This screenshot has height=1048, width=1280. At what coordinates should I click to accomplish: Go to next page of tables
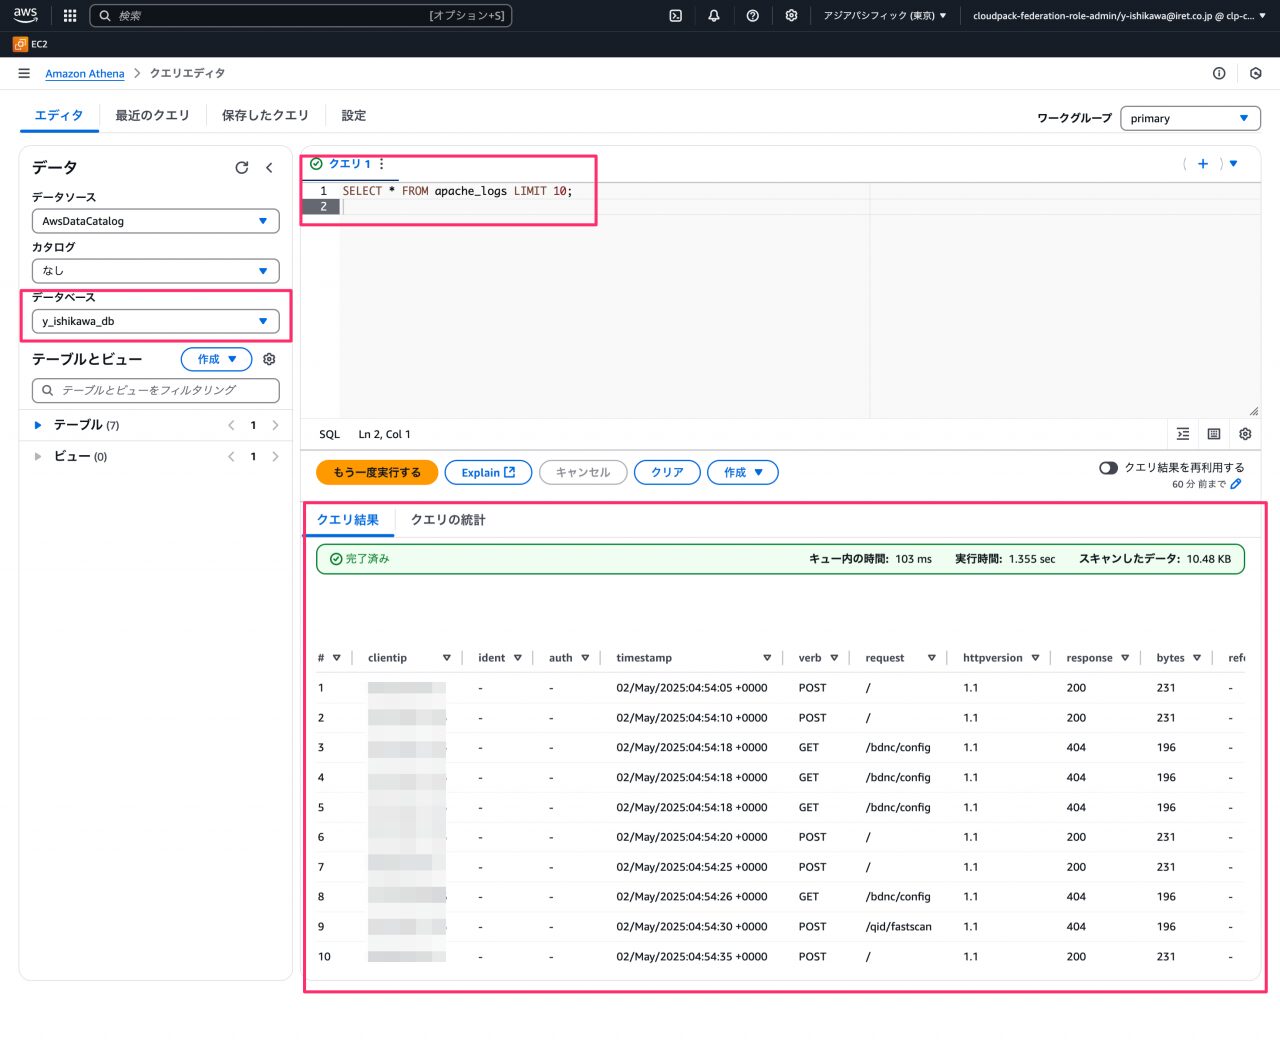275,425
